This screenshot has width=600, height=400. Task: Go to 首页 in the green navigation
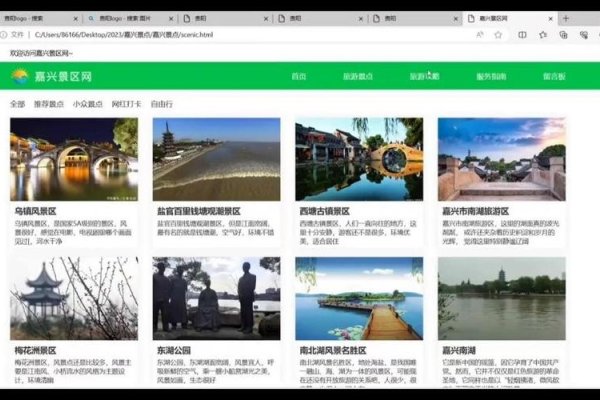[x=299, y=76]
